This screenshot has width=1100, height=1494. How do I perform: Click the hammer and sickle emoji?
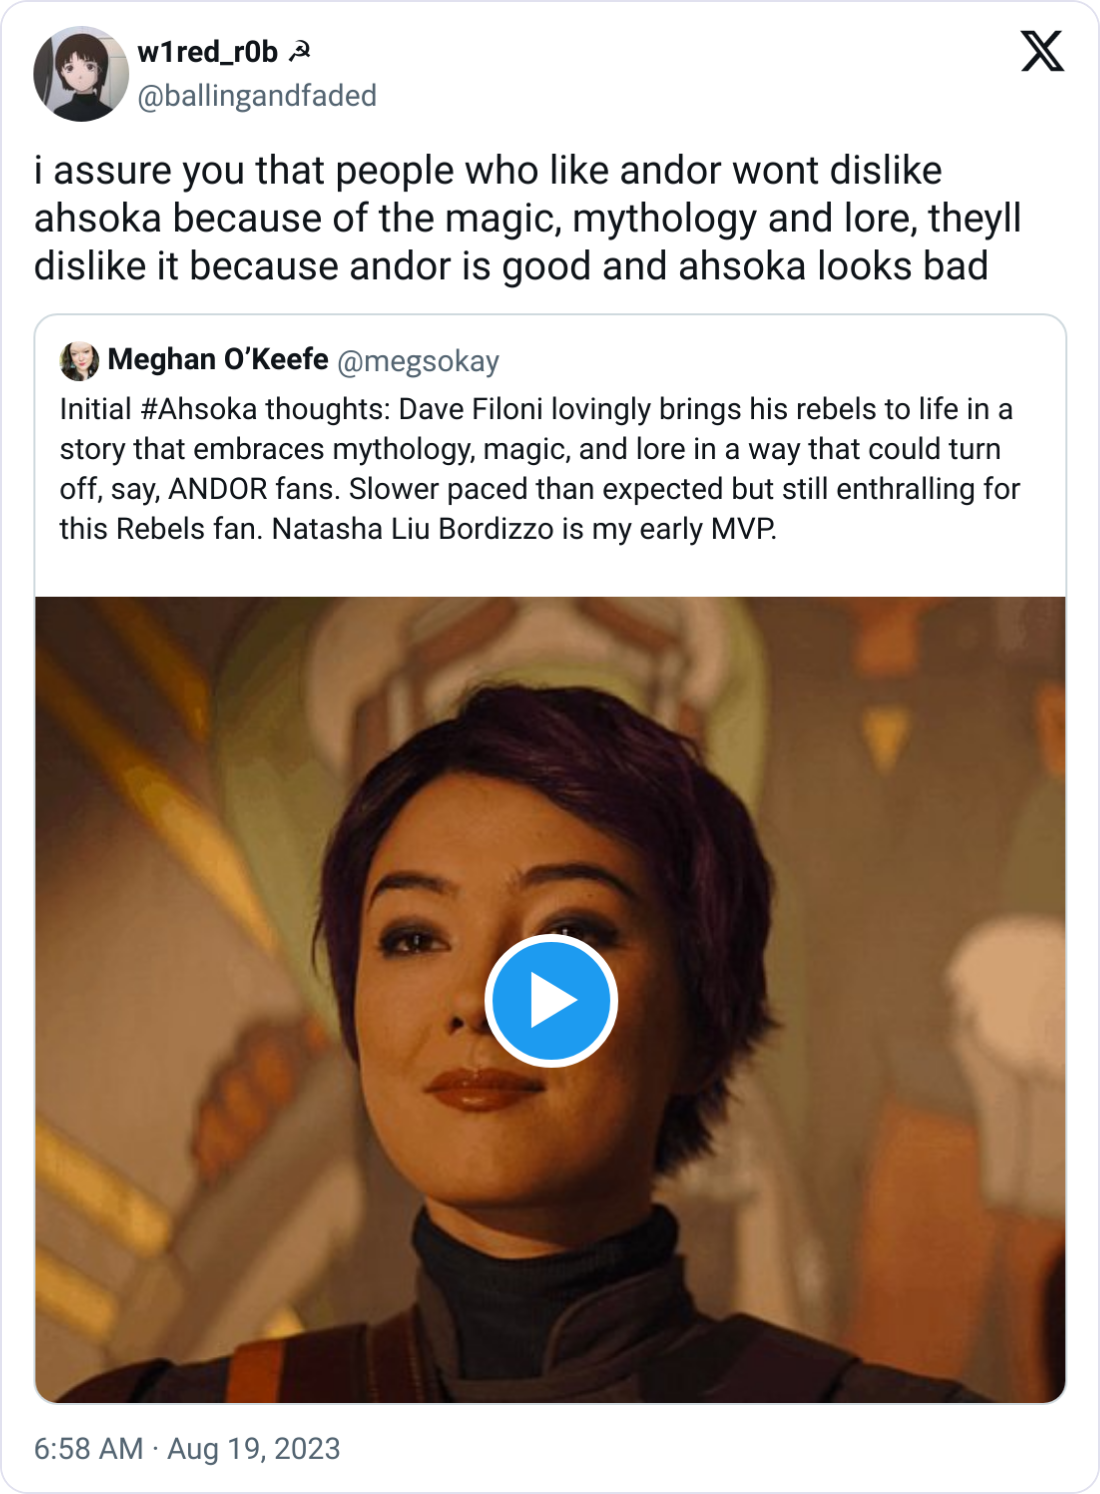299,51
